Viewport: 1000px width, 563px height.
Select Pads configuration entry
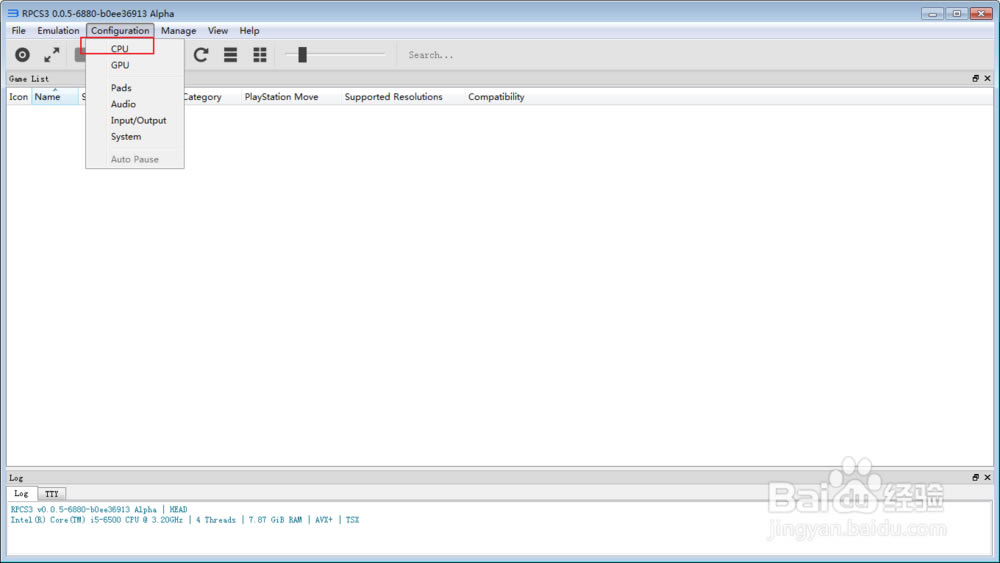point(121,88)
